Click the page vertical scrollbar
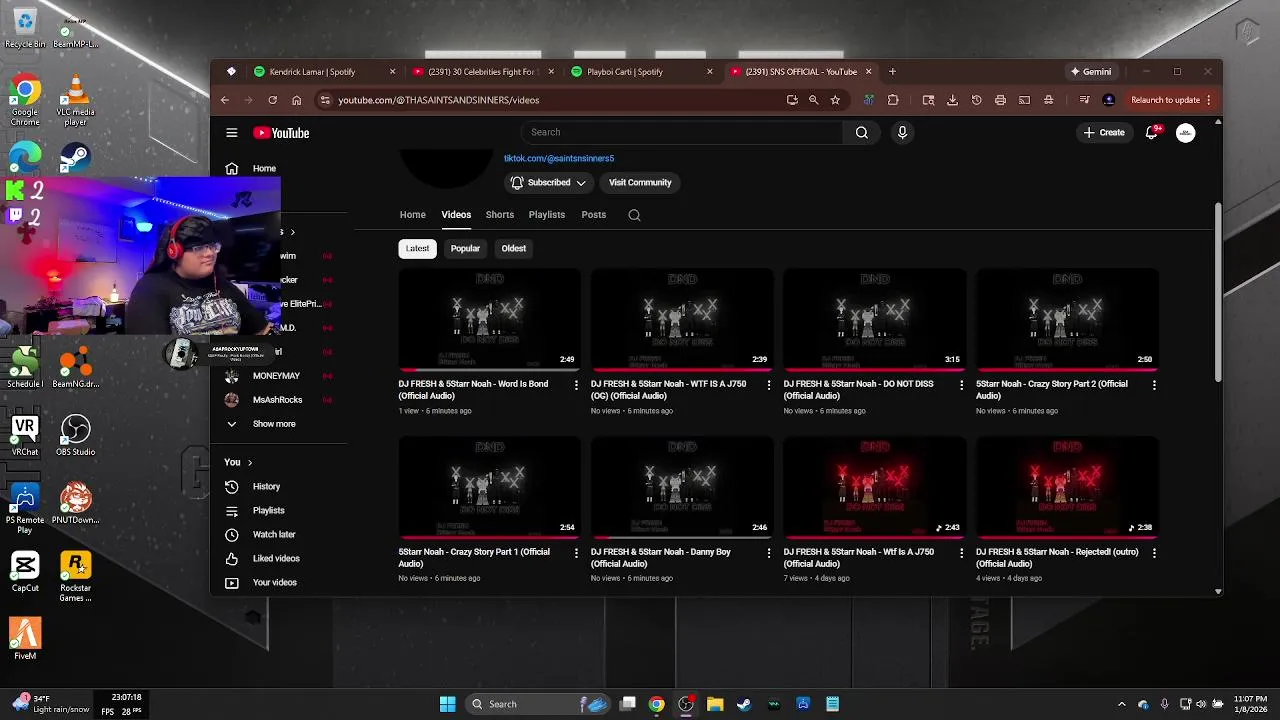 (1217, 292)
